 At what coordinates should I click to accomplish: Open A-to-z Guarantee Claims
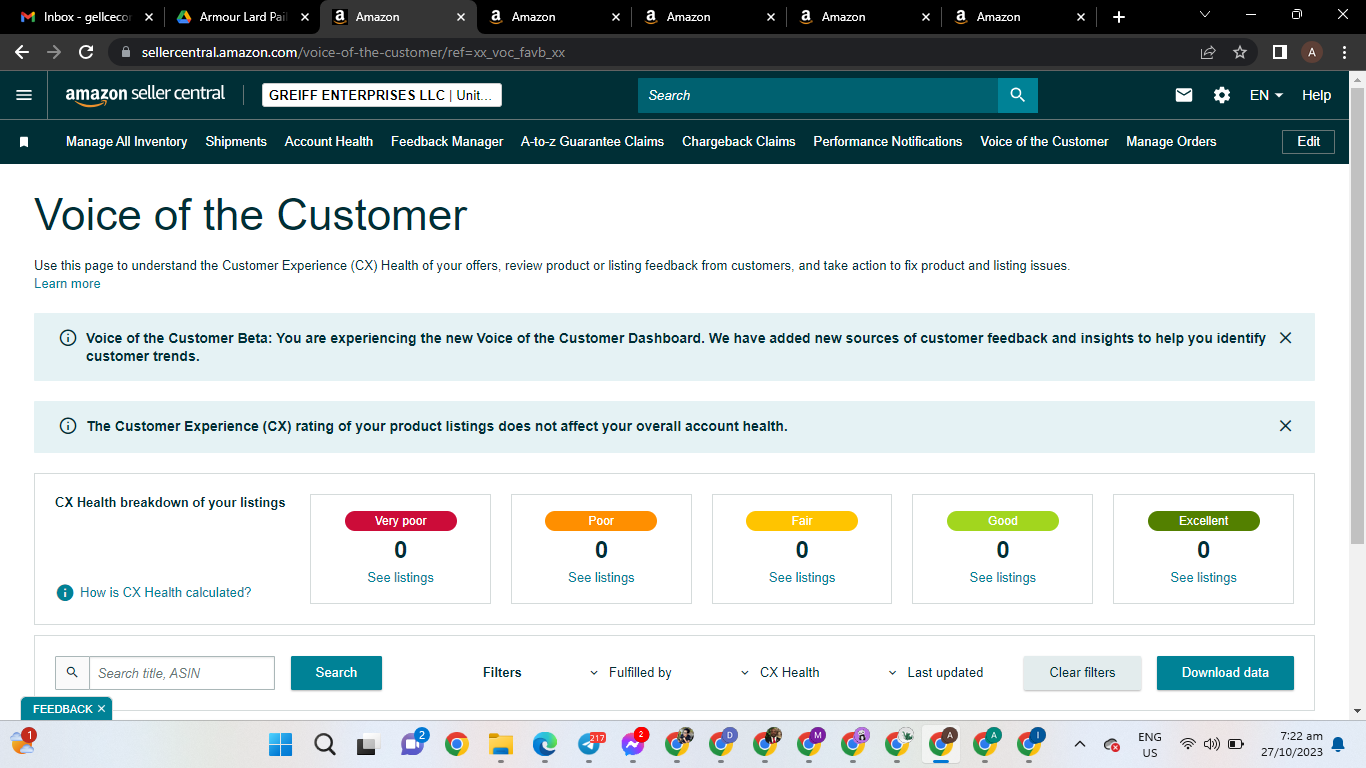(x=592, y=142)
